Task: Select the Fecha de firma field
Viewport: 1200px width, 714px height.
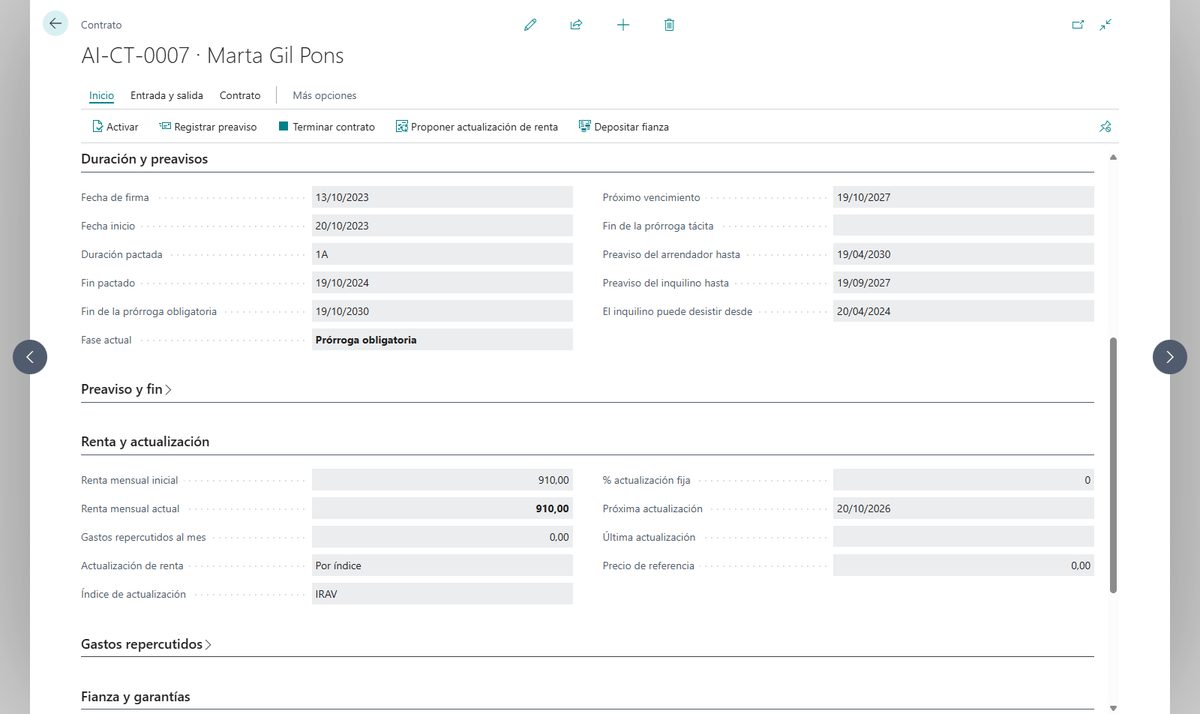Action: tap(442, 198)
